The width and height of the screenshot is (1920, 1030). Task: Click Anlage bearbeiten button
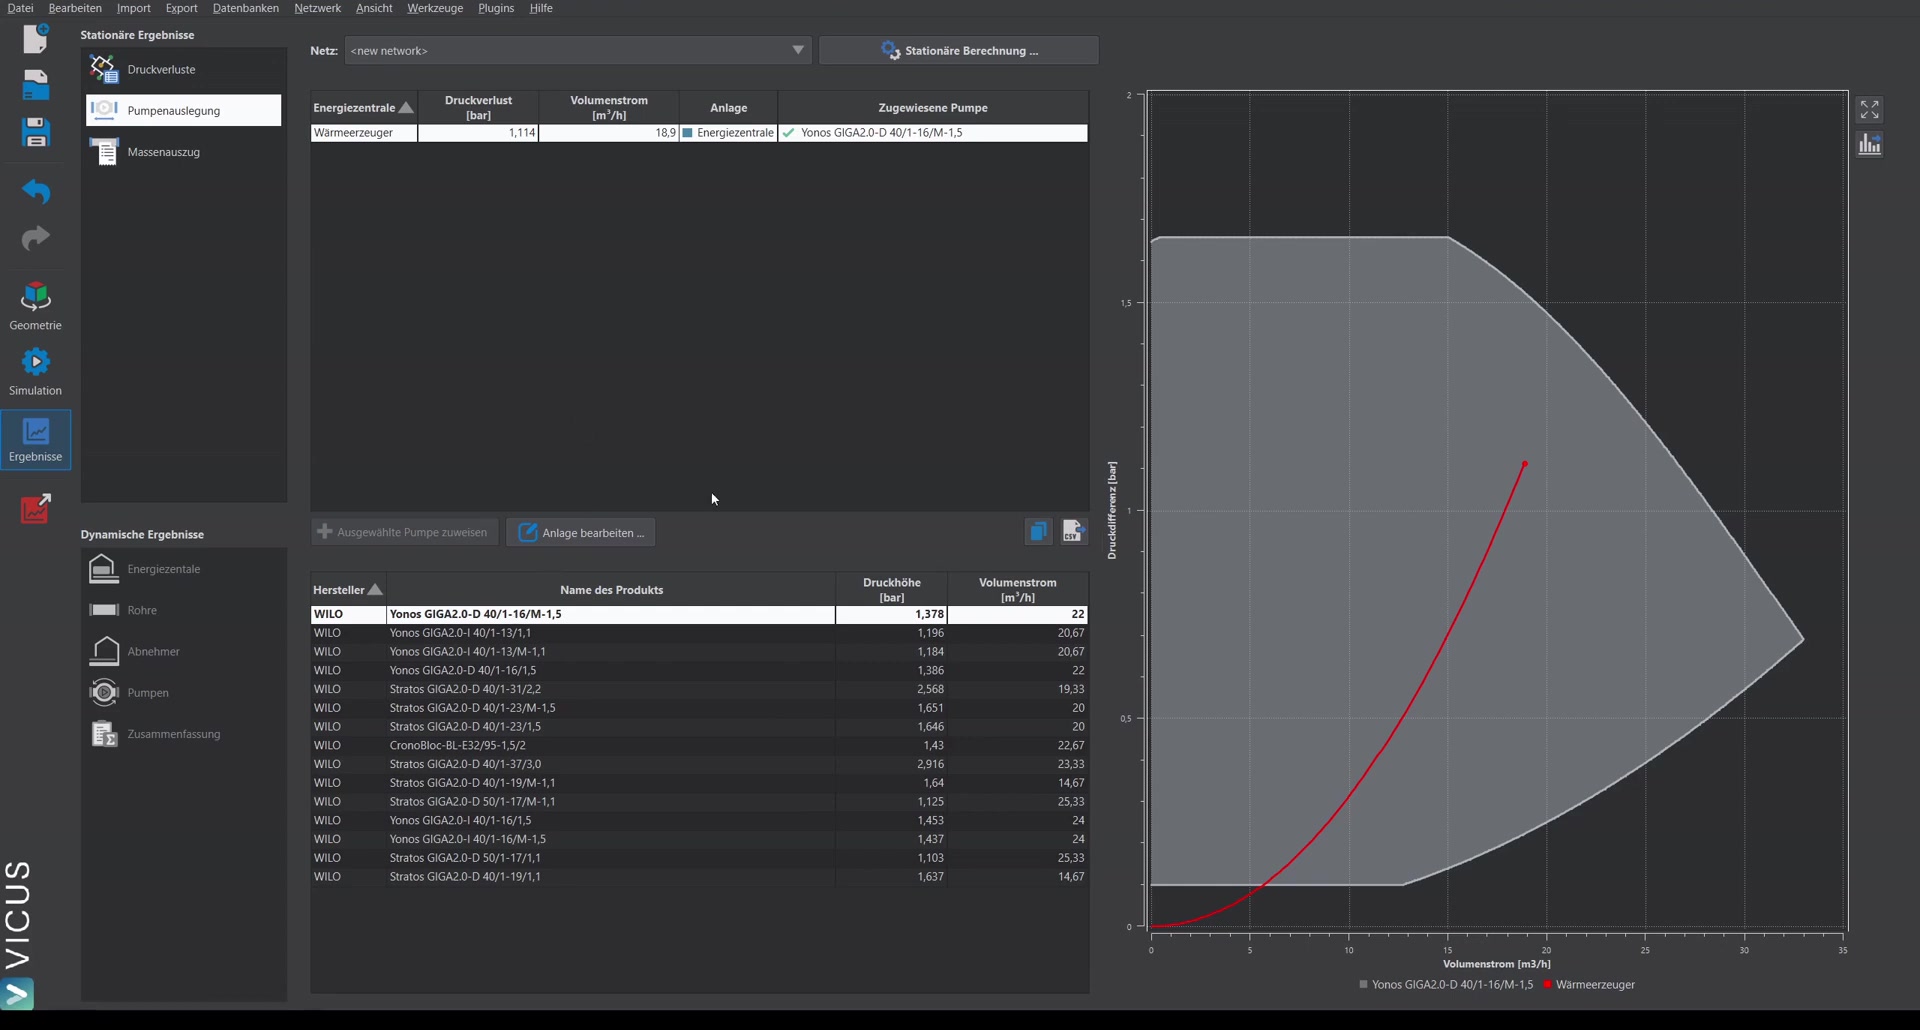pos(581,532)
